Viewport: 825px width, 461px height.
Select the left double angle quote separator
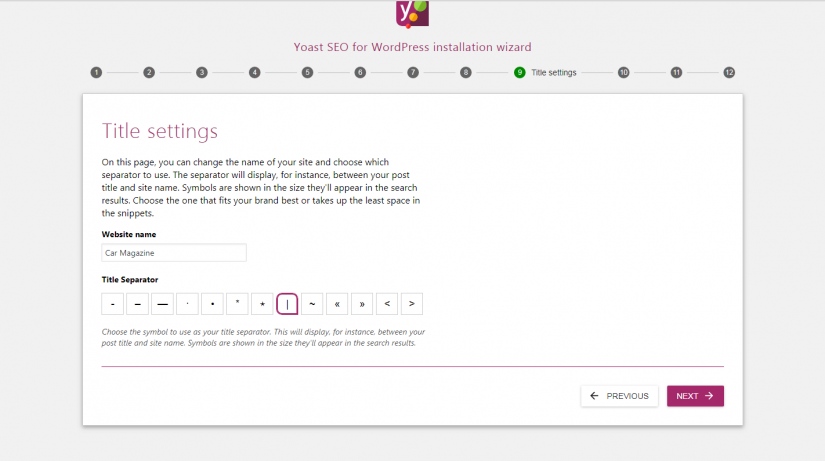pyautogui.click(x=337, y=304)
